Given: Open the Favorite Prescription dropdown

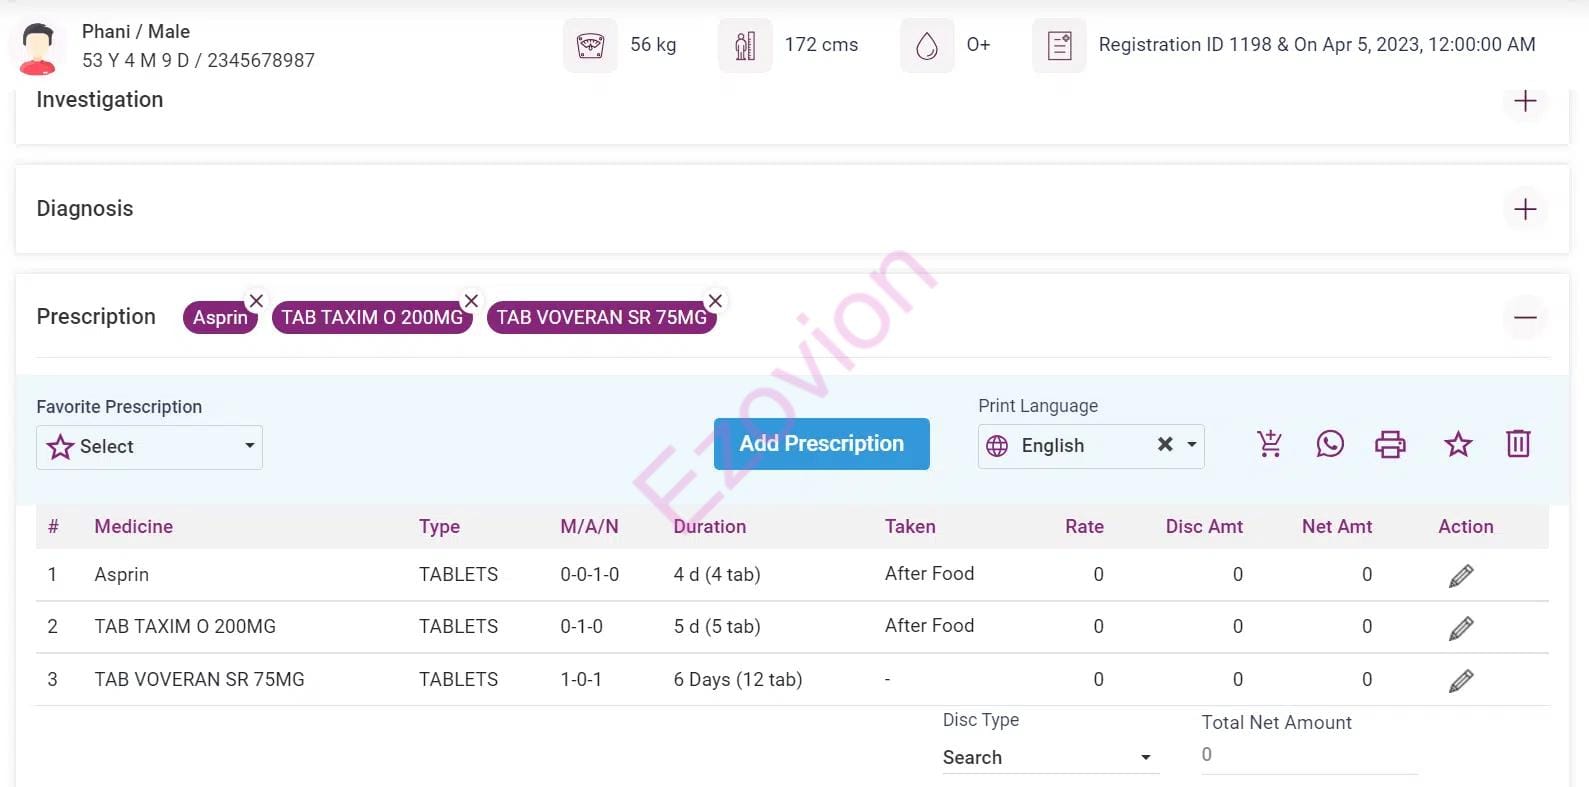Looking at the screenshot, I should (150, 447).
